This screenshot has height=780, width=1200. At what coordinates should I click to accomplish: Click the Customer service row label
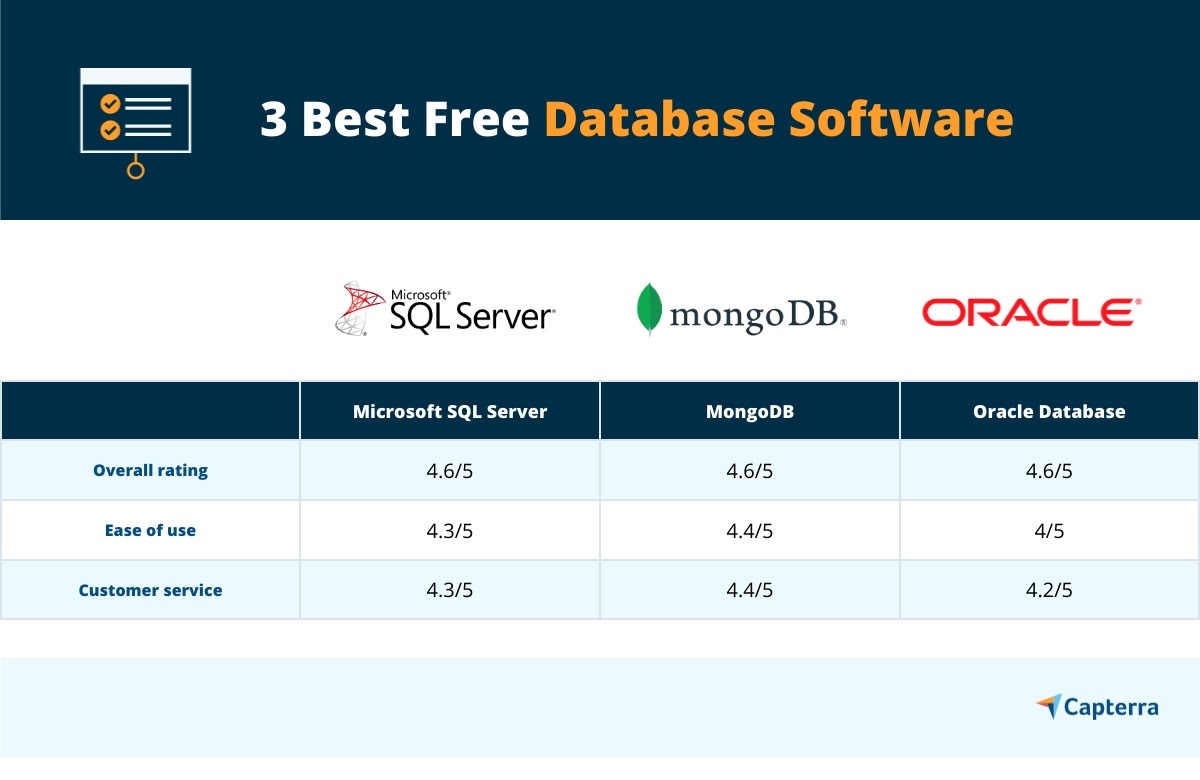click(x=150, y=590)
